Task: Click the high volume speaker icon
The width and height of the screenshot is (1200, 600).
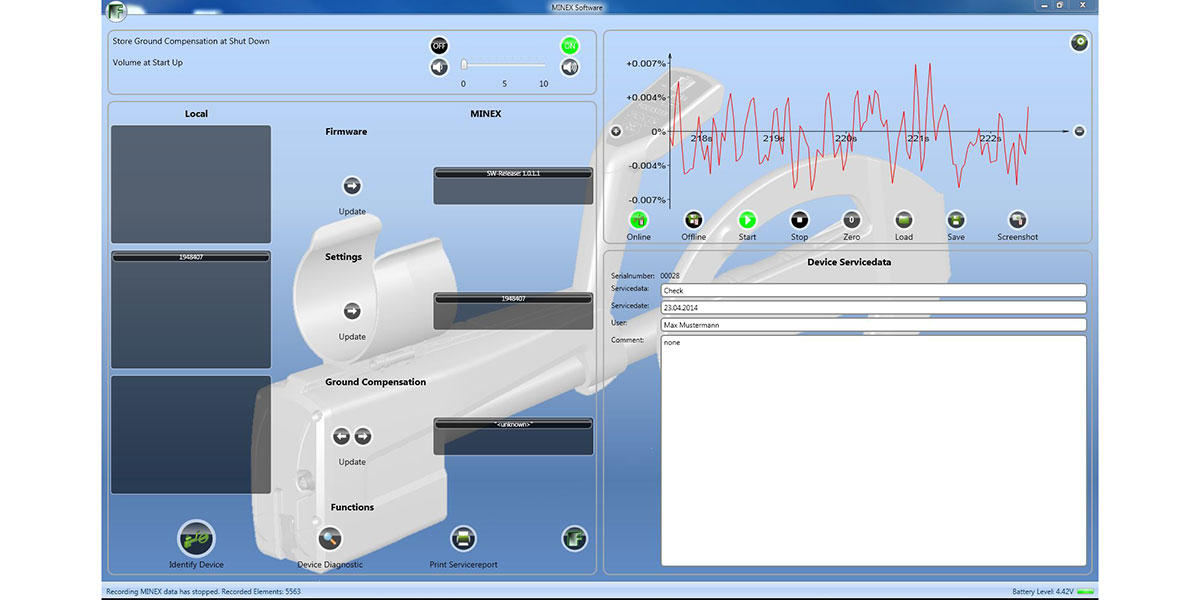Action: coord(570,67)
